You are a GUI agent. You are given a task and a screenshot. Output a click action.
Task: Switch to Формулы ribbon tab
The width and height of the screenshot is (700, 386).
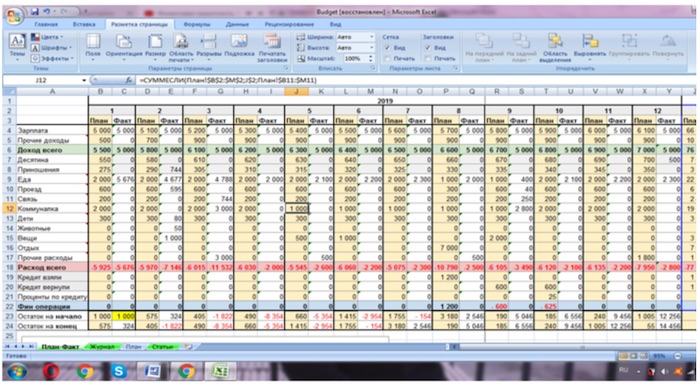click(196, 24)
